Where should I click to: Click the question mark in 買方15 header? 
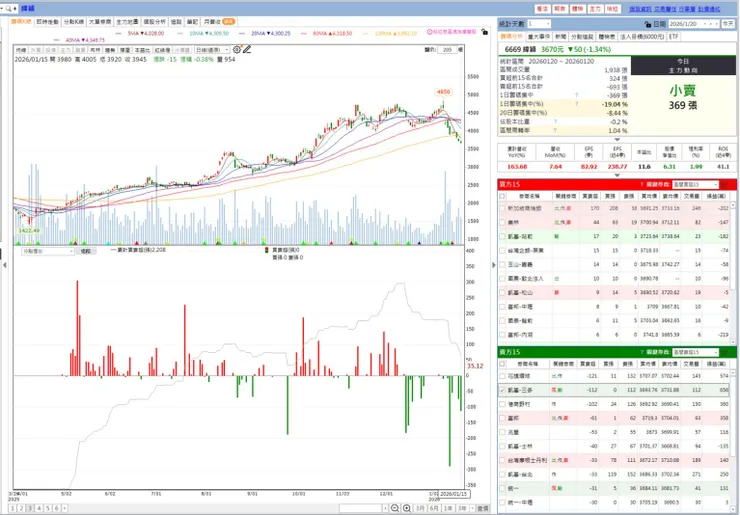pos(642,185)
